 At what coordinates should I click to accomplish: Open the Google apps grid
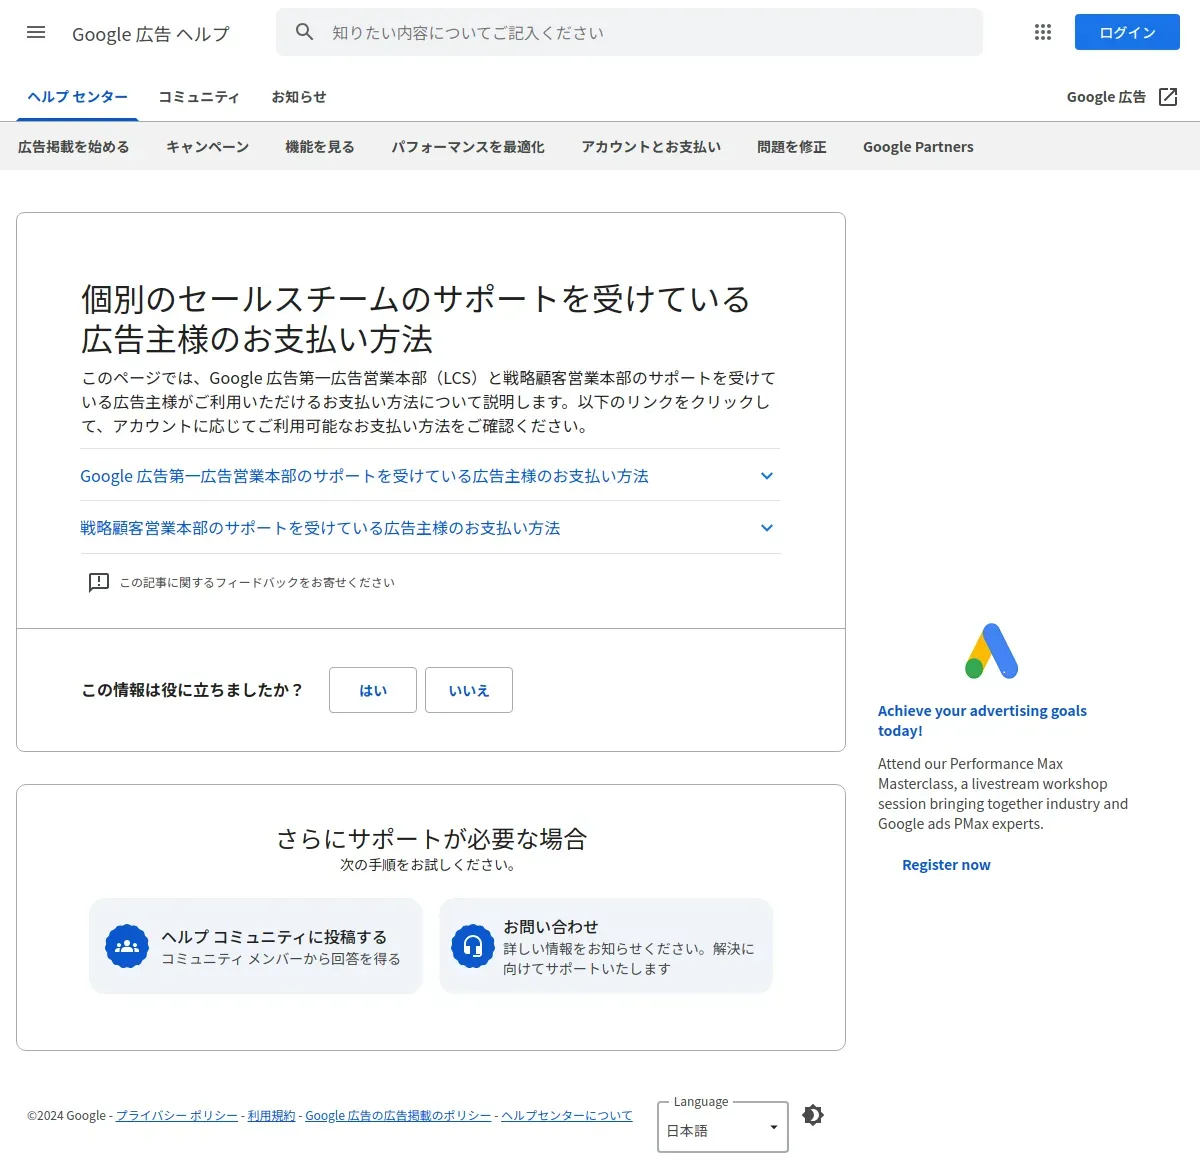(x=1043, y=32)
